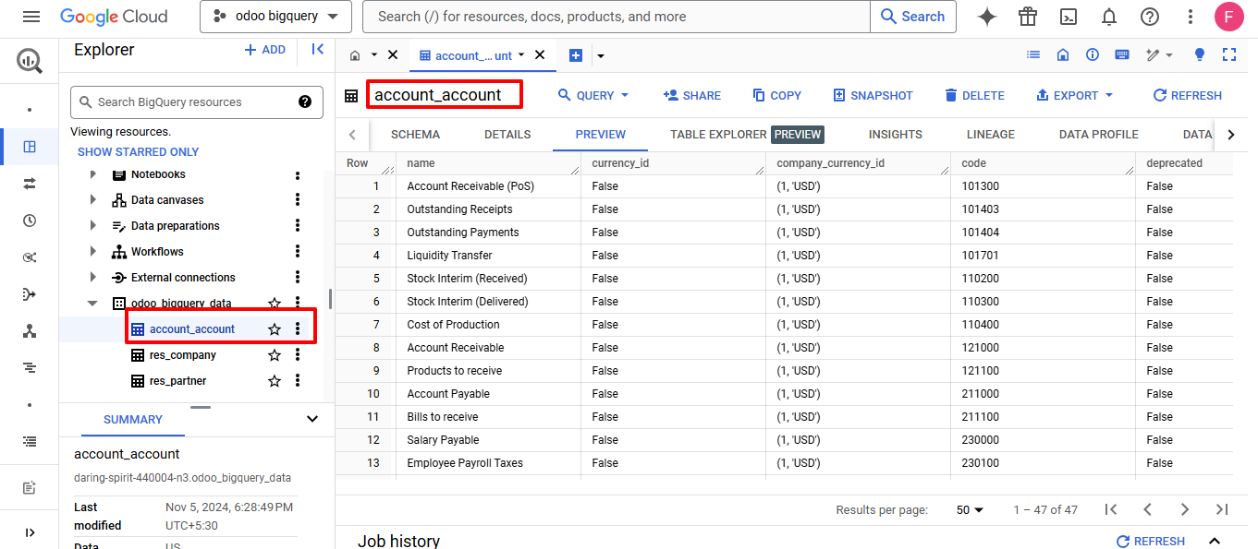Click Show Starred Only link
The image size is (1258, 549).
point(138,152)
